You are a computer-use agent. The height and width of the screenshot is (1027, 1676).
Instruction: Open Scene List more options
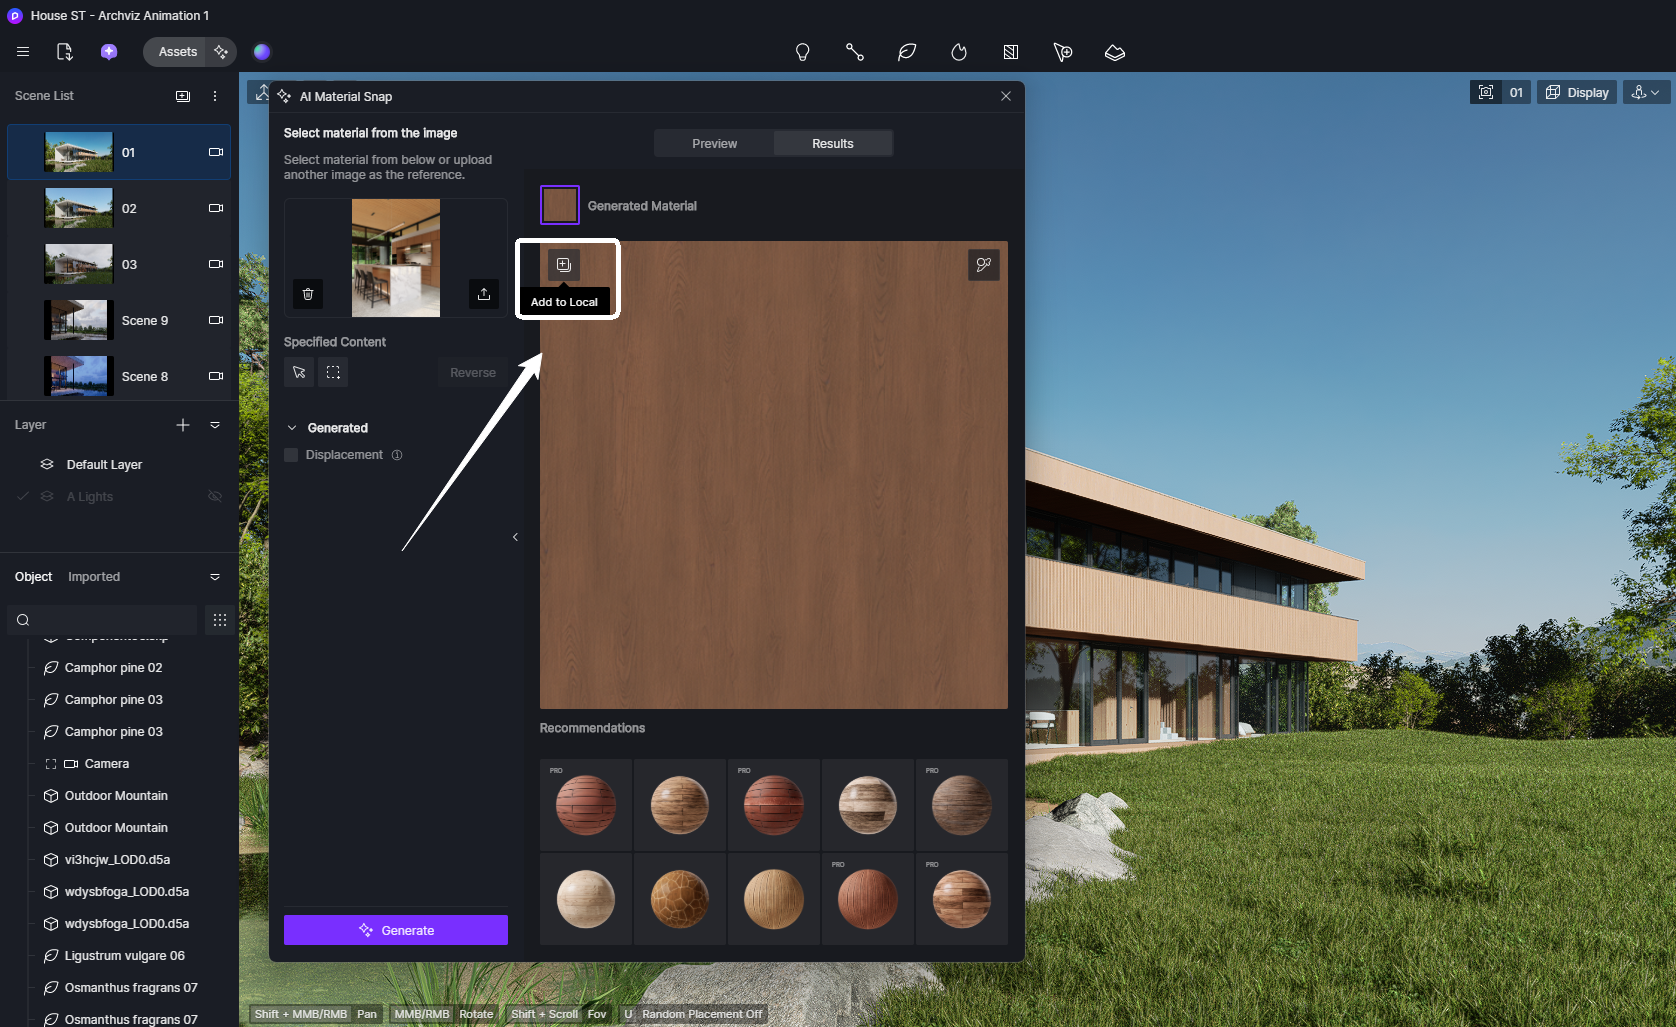click(x=215, y=96)
